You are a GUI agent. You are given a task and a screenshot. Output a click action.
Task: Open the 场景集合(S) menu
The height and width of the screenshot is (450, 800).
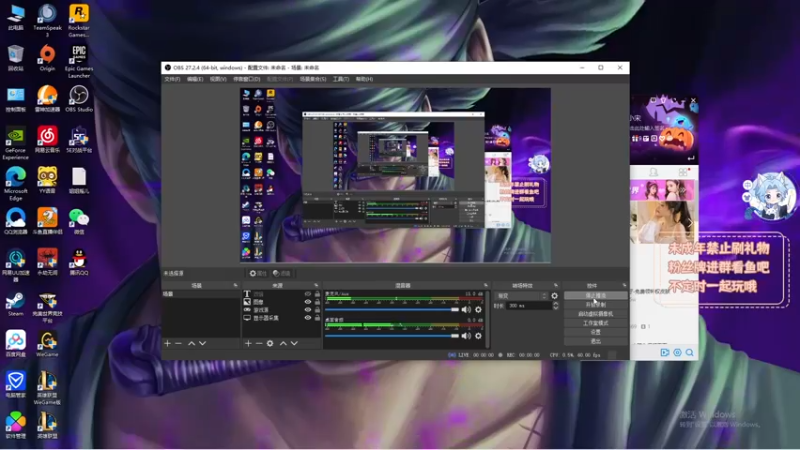click(313, 79)
